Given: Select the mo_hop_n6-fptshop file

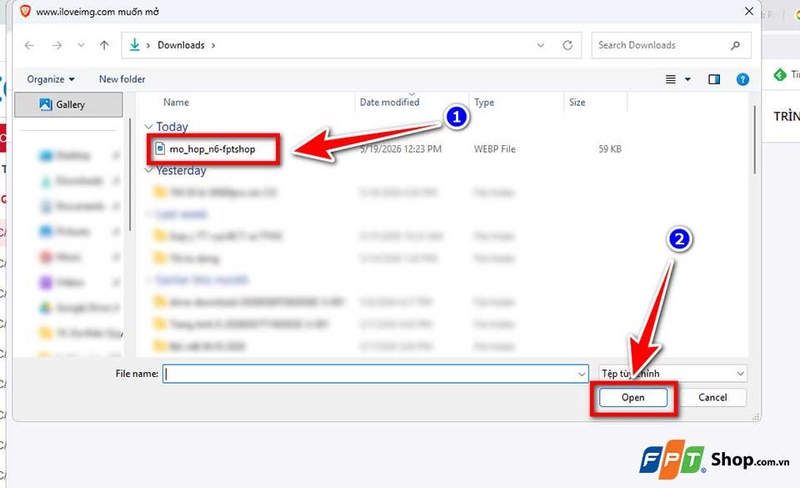Looking at the screenshot, I should pyautogui.click(x=212, y=149).
